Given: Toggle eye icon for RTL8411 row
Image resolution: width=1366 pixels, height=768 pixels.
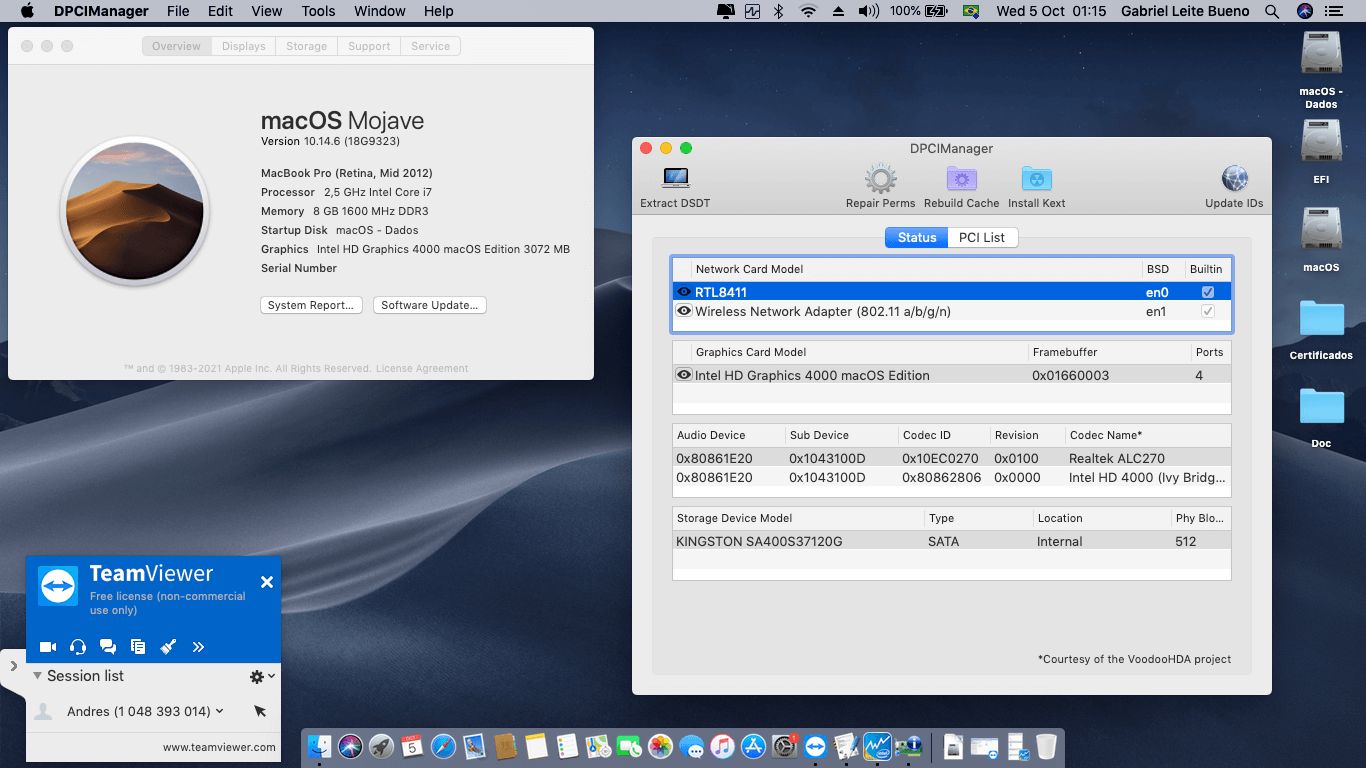Looking at the screenshot, I should click(x=684, y=292).
